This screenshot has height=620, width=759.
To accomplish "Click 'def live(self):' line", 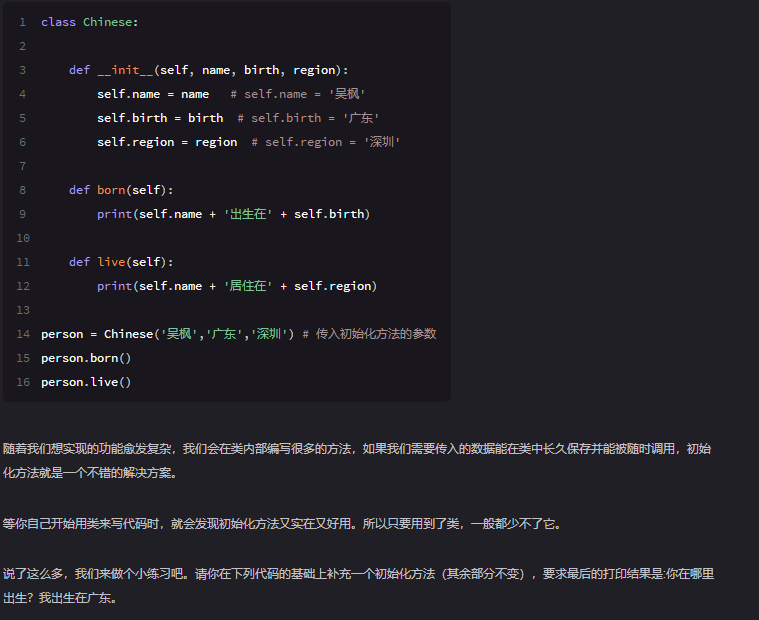I will tap(121, 262).
